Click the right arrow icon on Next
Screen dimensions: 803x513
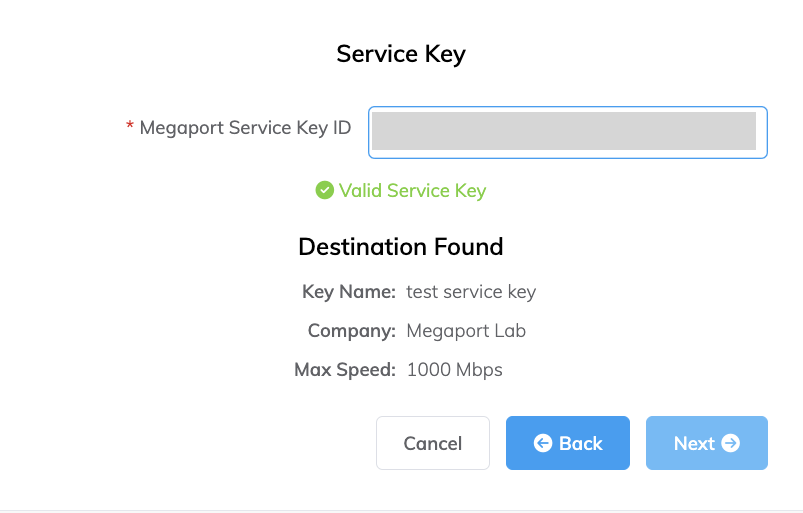(731, 443)
